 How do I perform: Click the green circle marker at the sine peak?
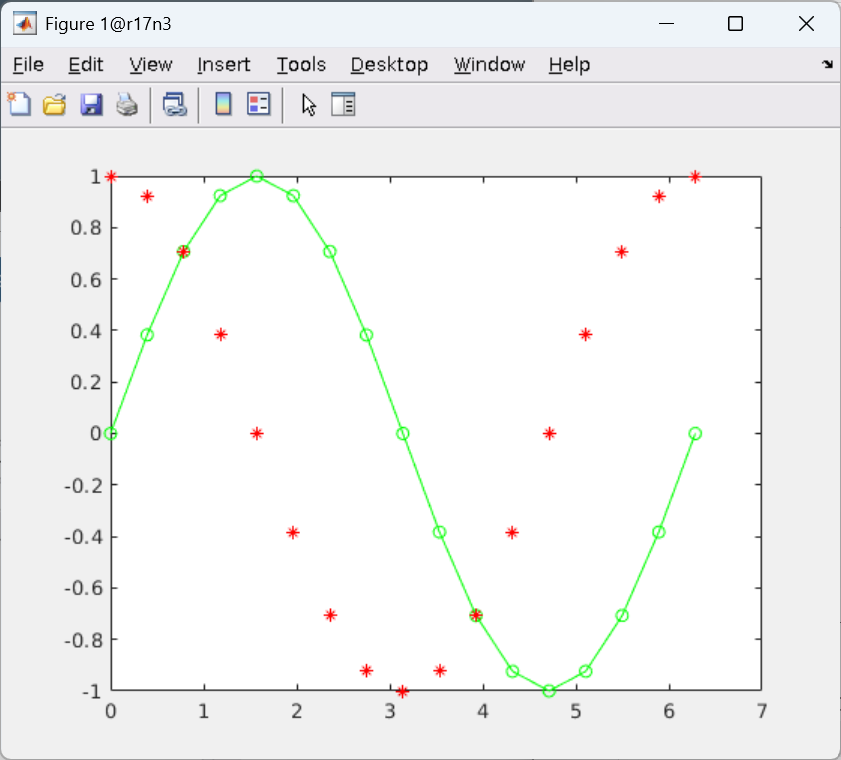257,176
